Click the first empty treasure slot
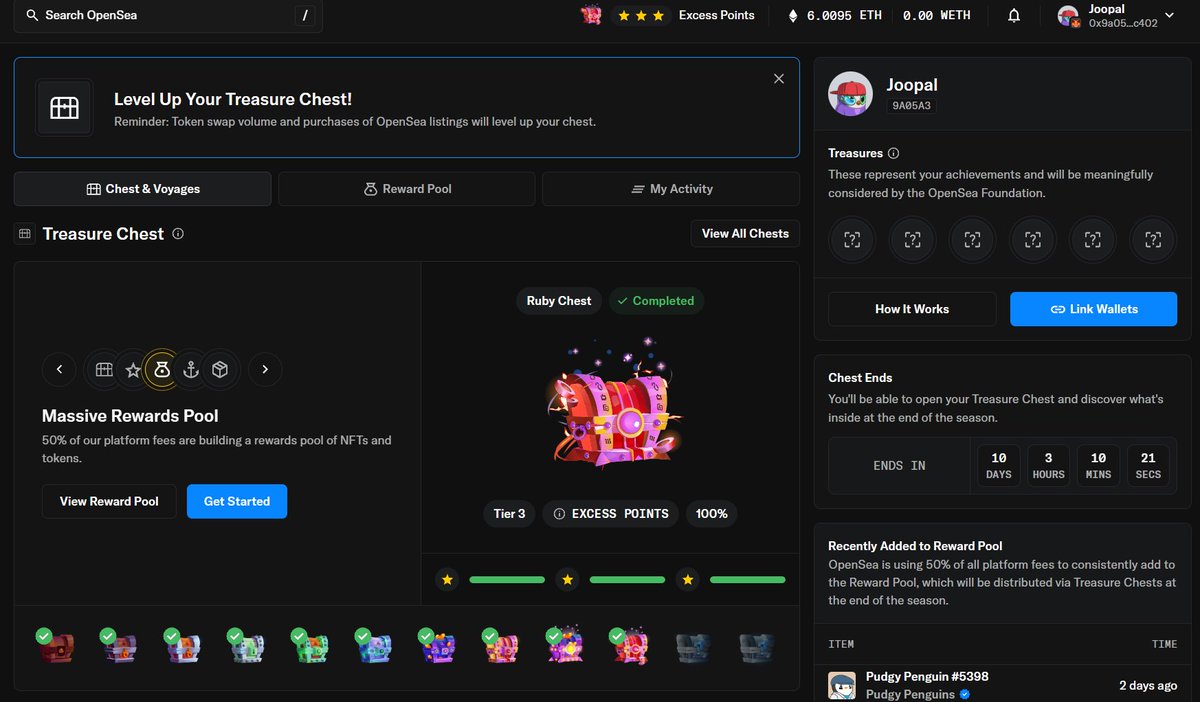The height and width of the screenshot is (702, 1200). coord(852,239)
